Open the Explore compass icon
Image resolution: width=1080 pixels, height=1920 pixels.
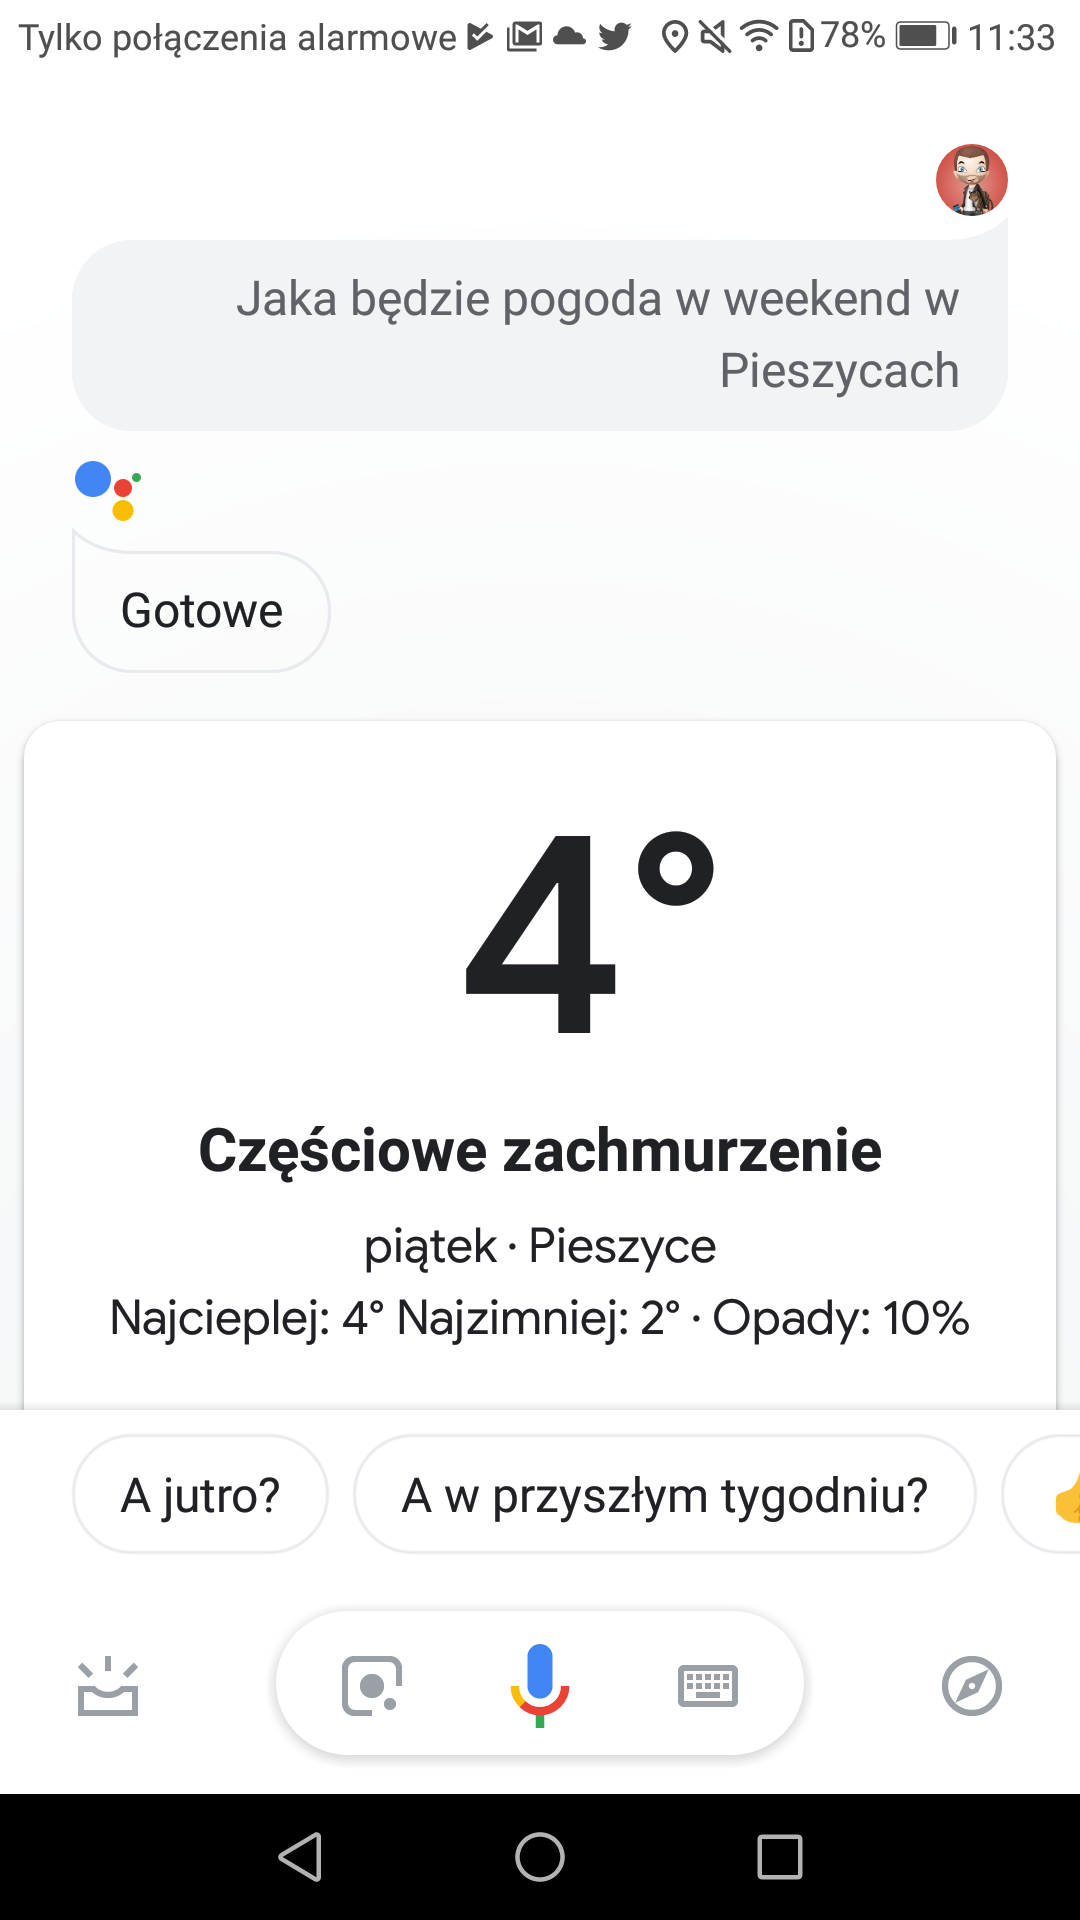tap(972, 1686)
